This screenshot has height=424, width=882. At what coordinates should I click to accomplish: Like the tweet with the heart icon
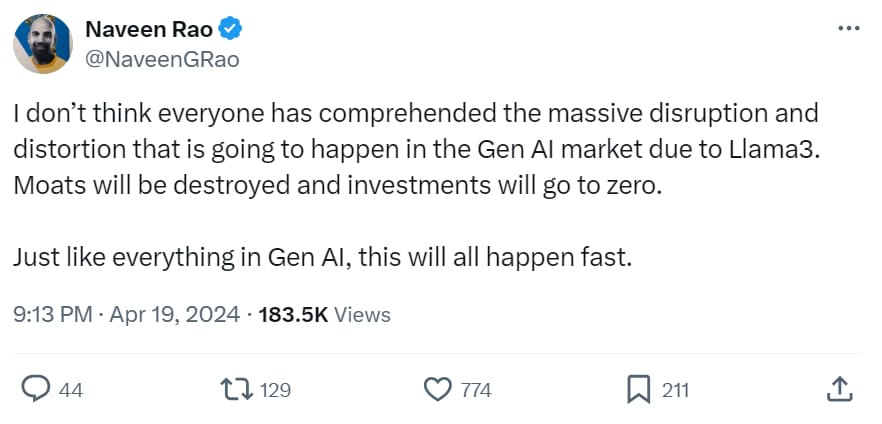coord(437,389)
